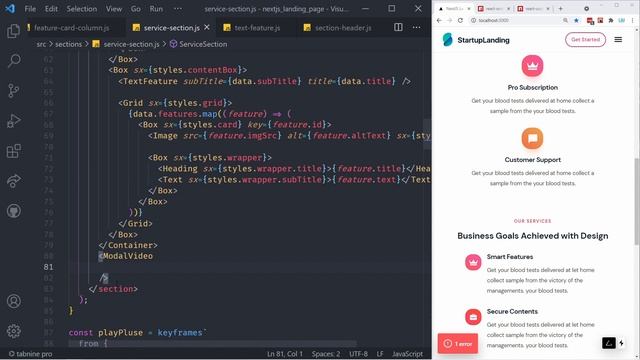The image size is (640, 360).
Task: Click tabnine pro in status bar
Action: 31,354
